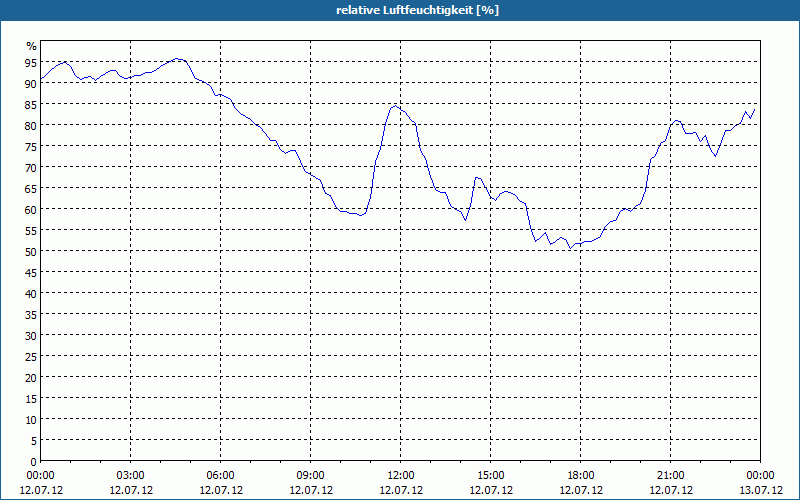Click the 50 value on the y-axis

tap(31, 252)
